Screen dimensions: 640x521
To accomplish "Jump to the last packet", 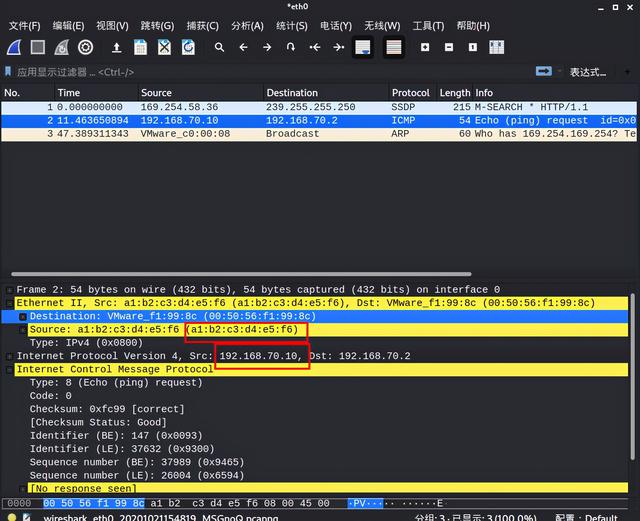I will (x=338, y=47).
